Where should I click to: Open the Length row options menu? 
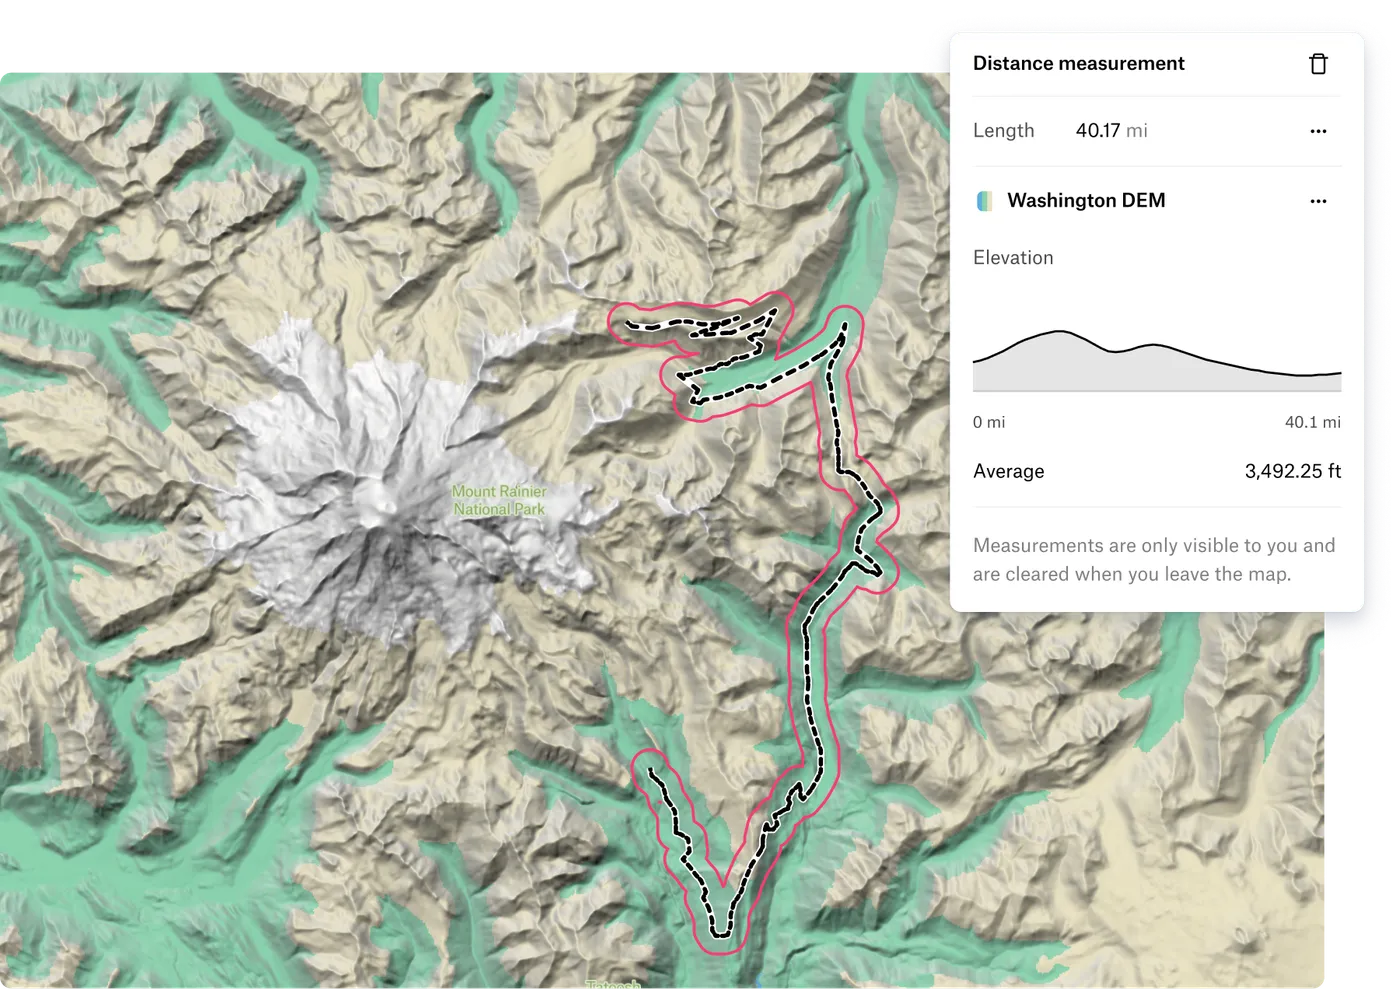(x=1318, y=131)
